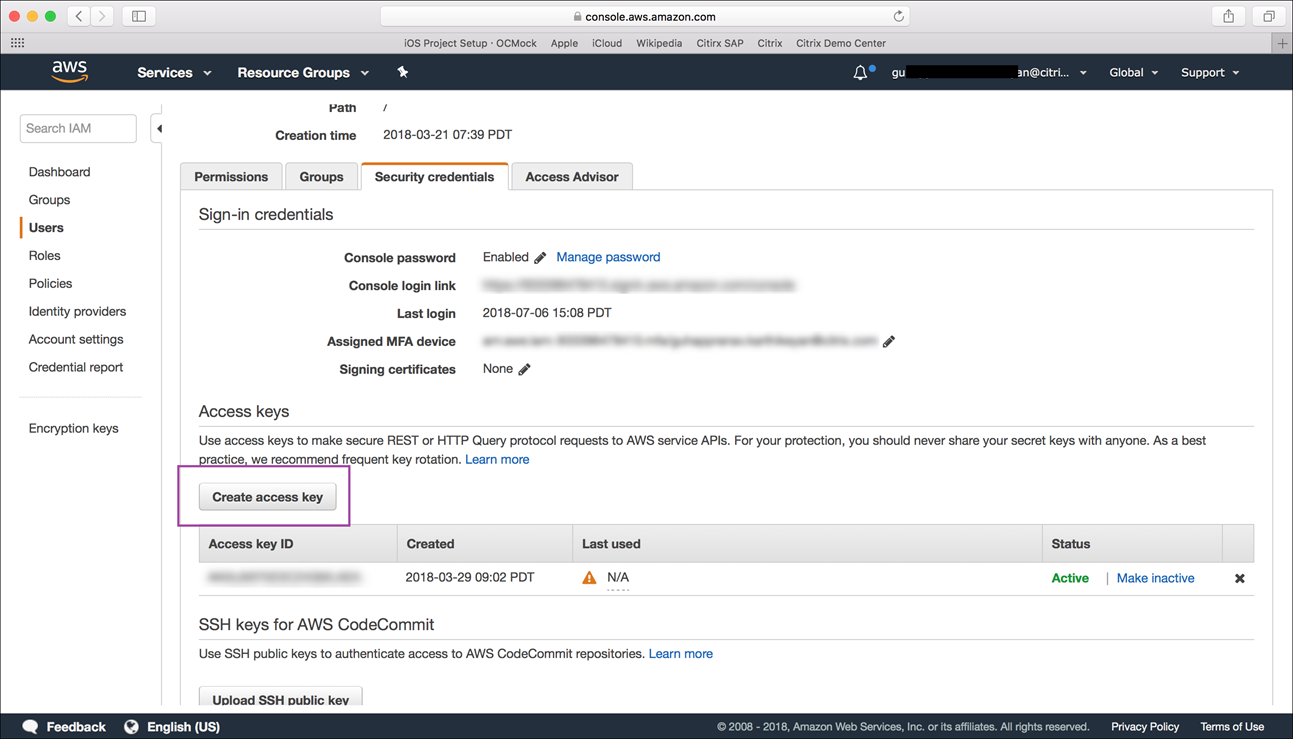Open the Global region dropdown
Image resolution: width=1293 pixels, height=739 pixels.
pos(1133,72)
